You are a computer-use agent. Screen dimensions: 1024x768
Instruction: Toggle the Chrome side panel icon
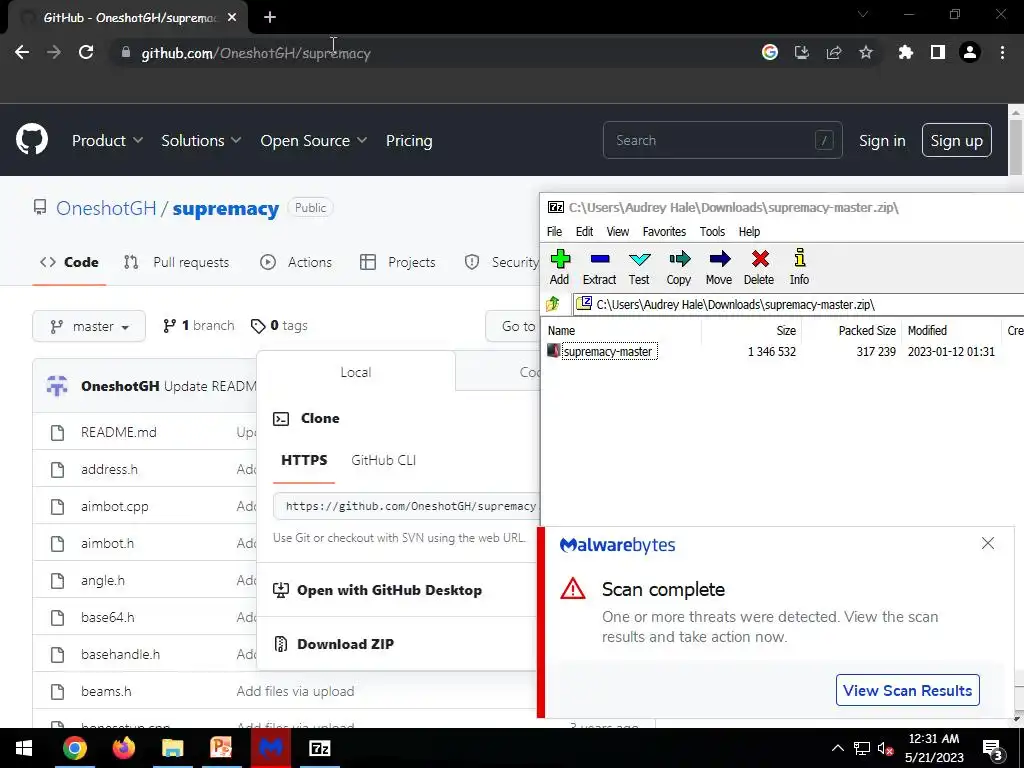pyautogui.click(x=938, y=52)
